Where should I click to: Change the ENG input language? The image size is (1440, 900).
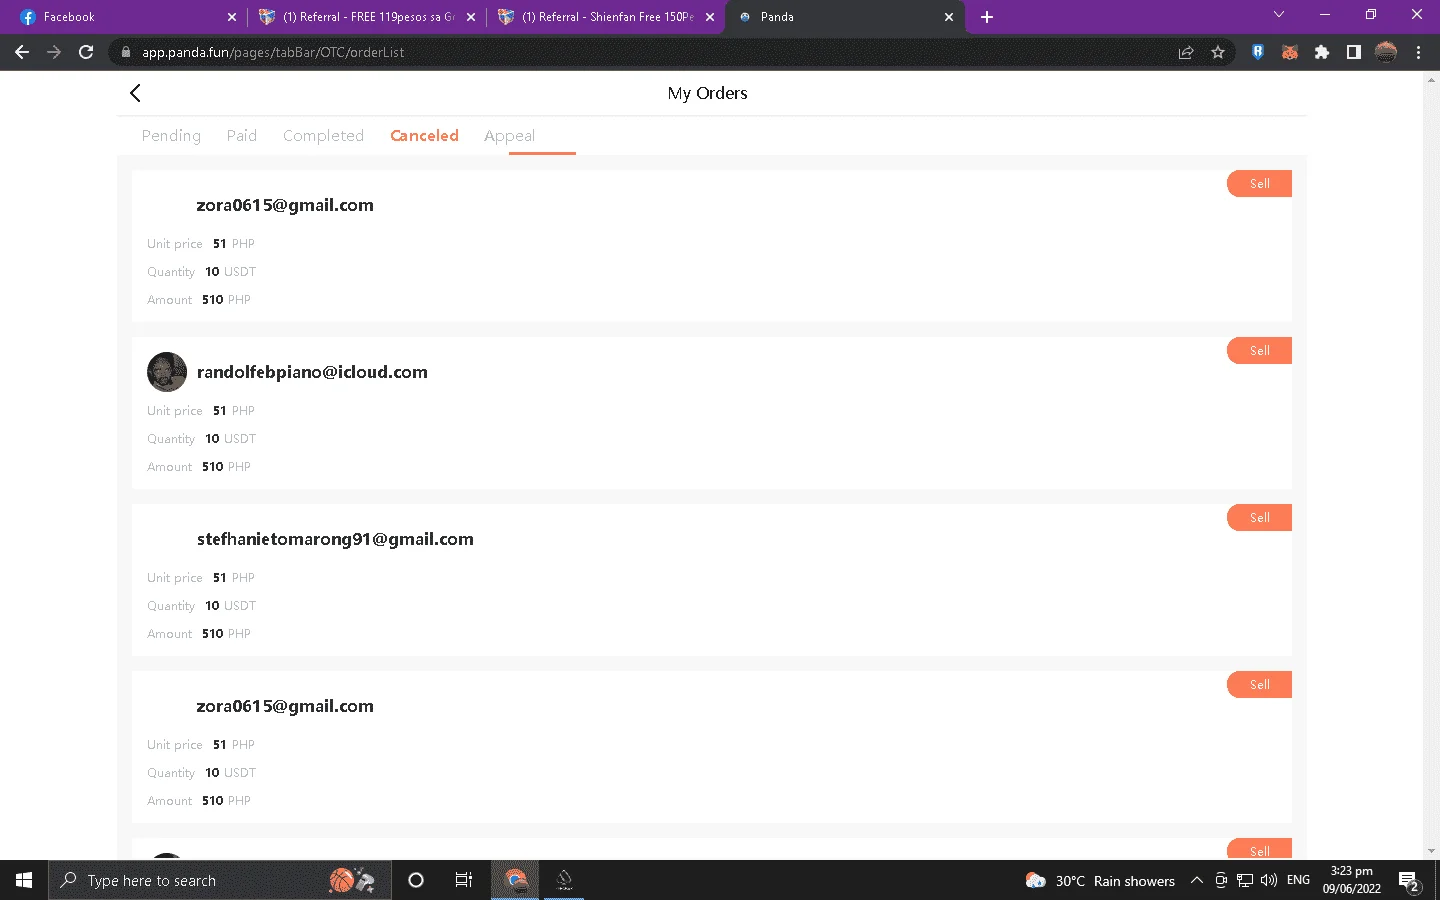tap(1298, 880)
